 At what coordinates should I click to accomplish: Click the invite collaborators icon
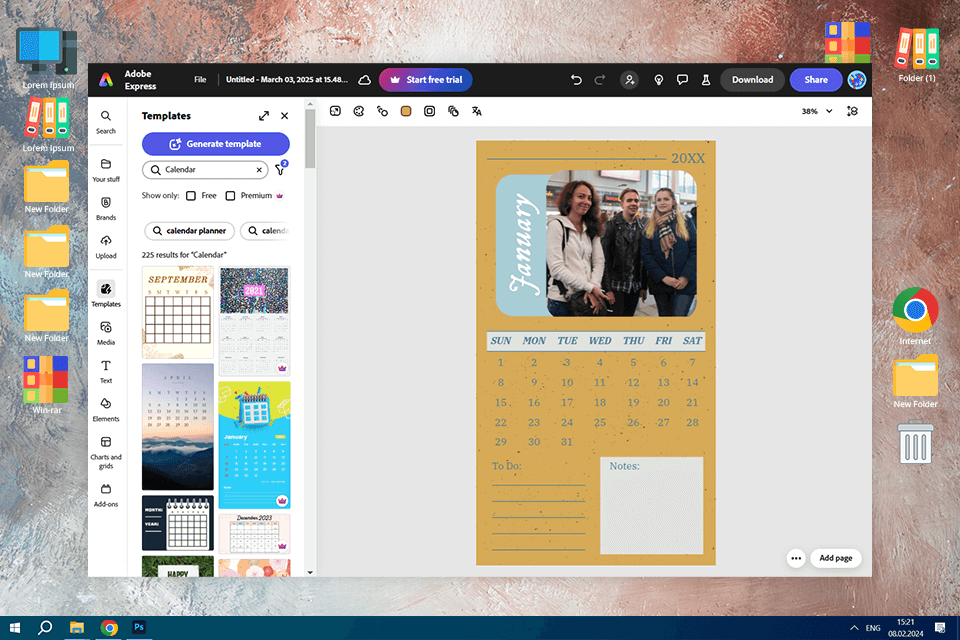pos(629,80)
